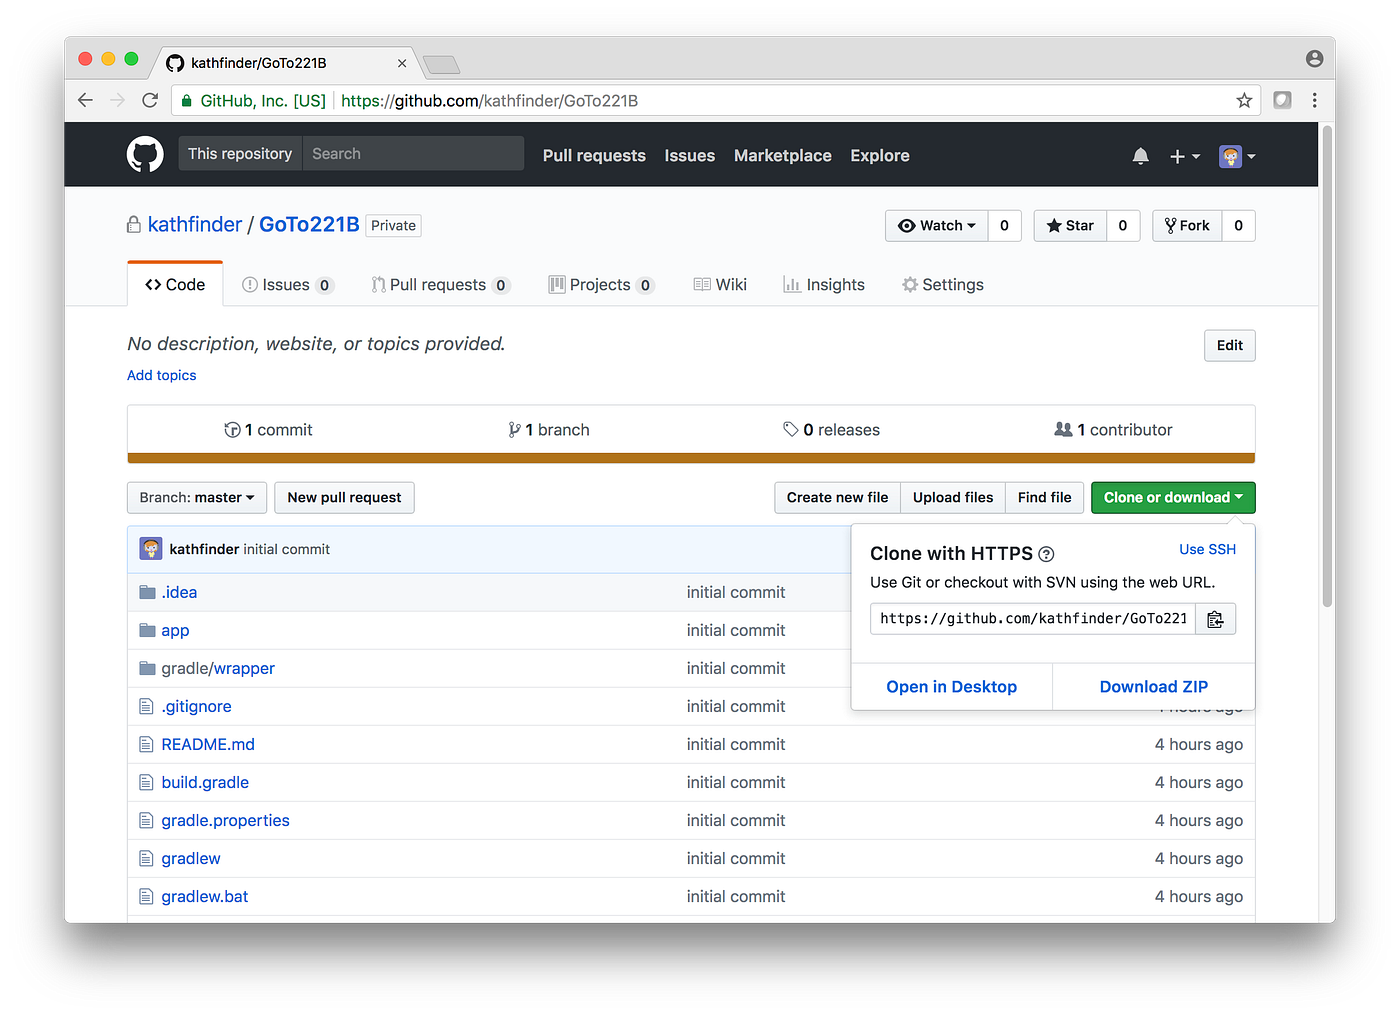Click the folder icon next to app

click(x=146, y=630)
